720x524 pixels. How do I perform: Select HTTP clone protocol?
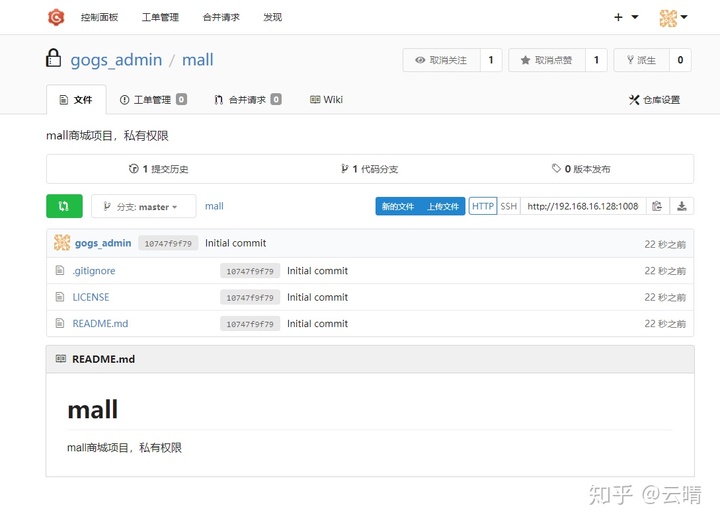(483, 206)
